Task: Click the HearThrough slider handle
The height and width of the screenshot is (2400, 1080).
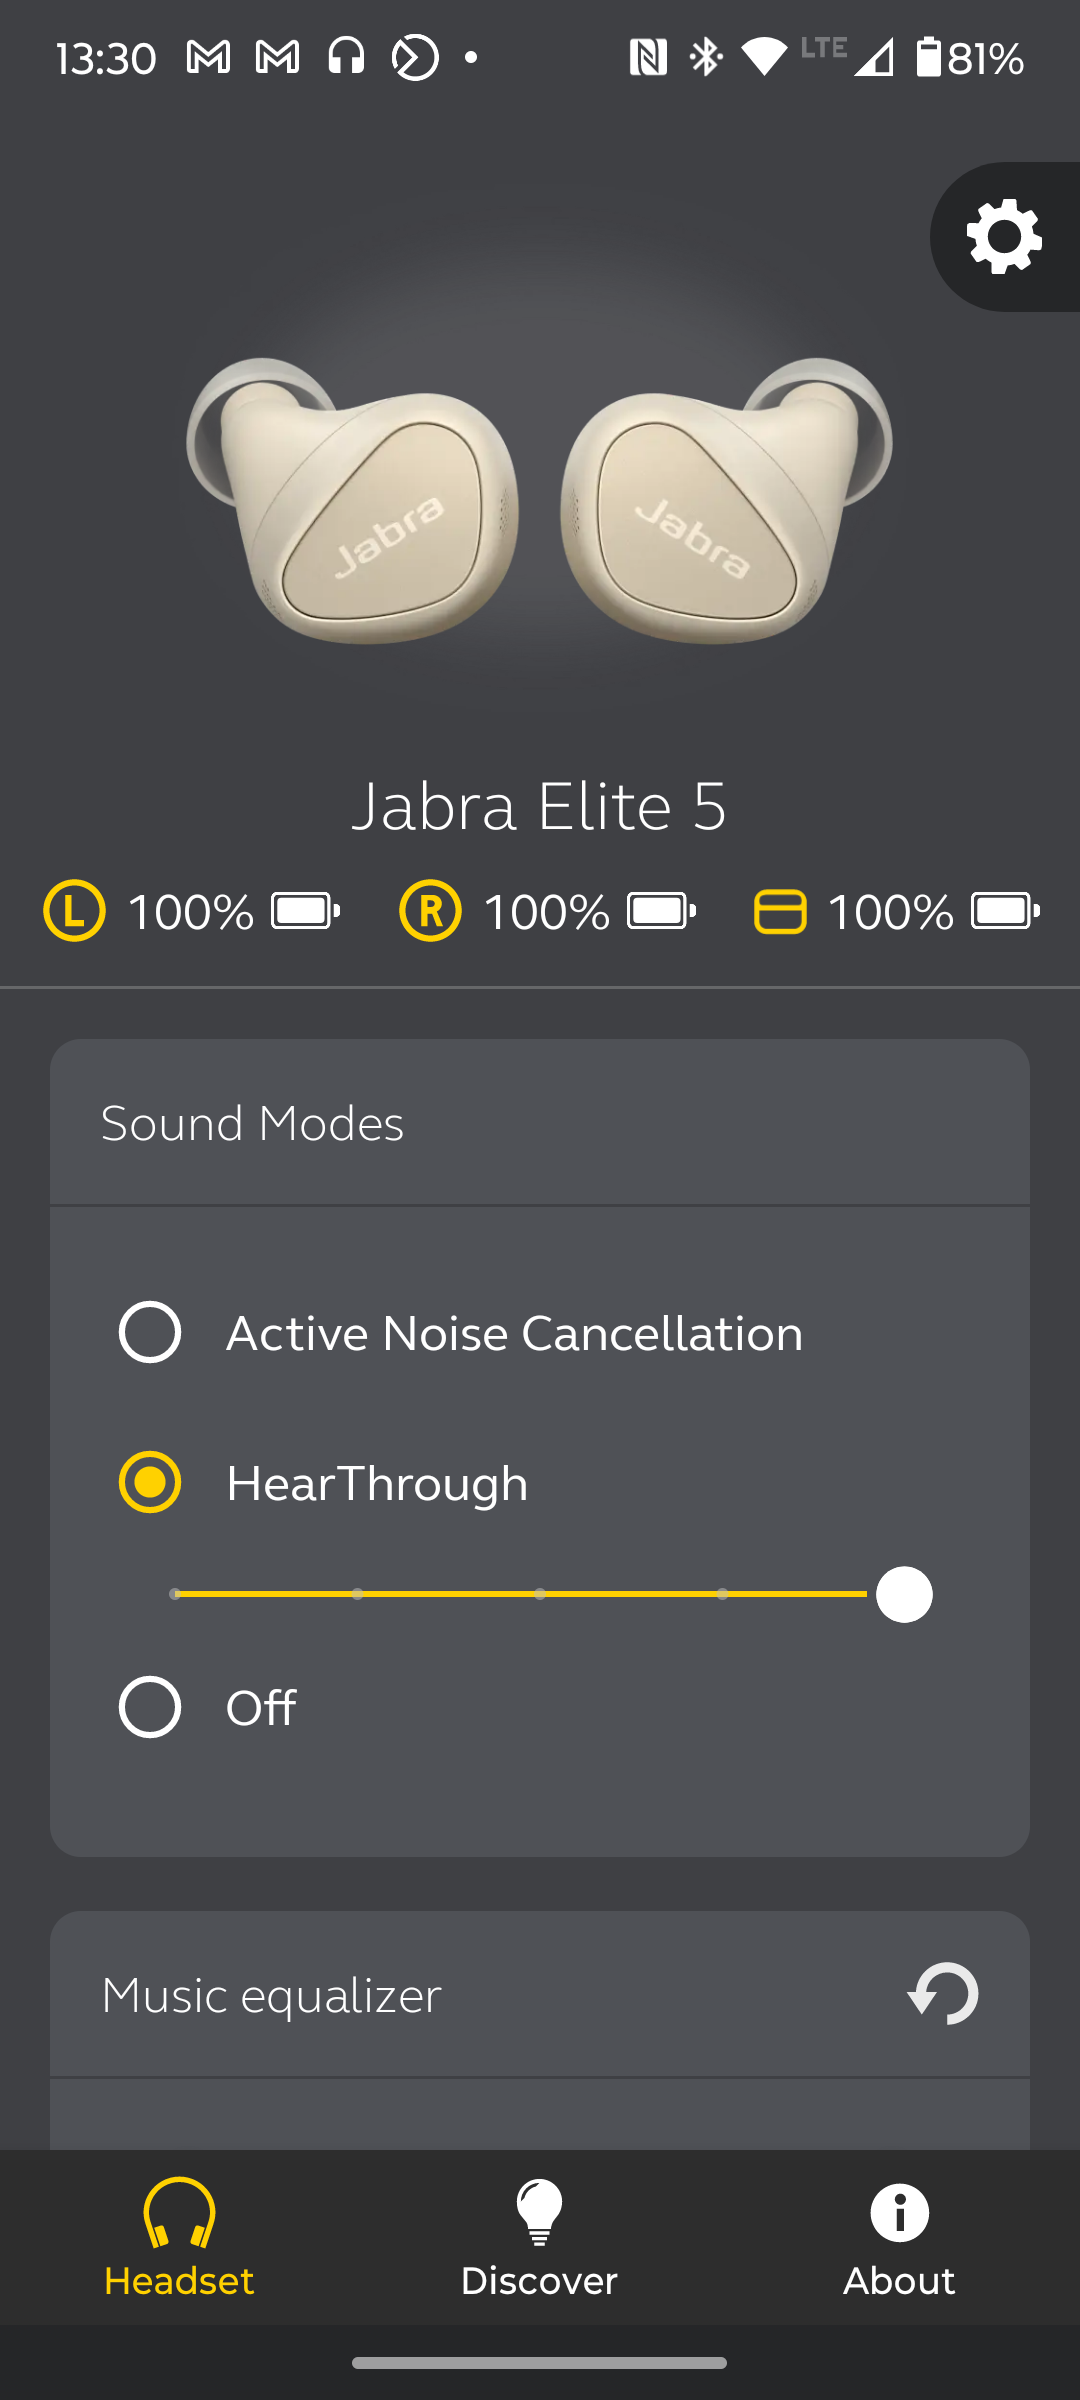Action: [904, 1594]
